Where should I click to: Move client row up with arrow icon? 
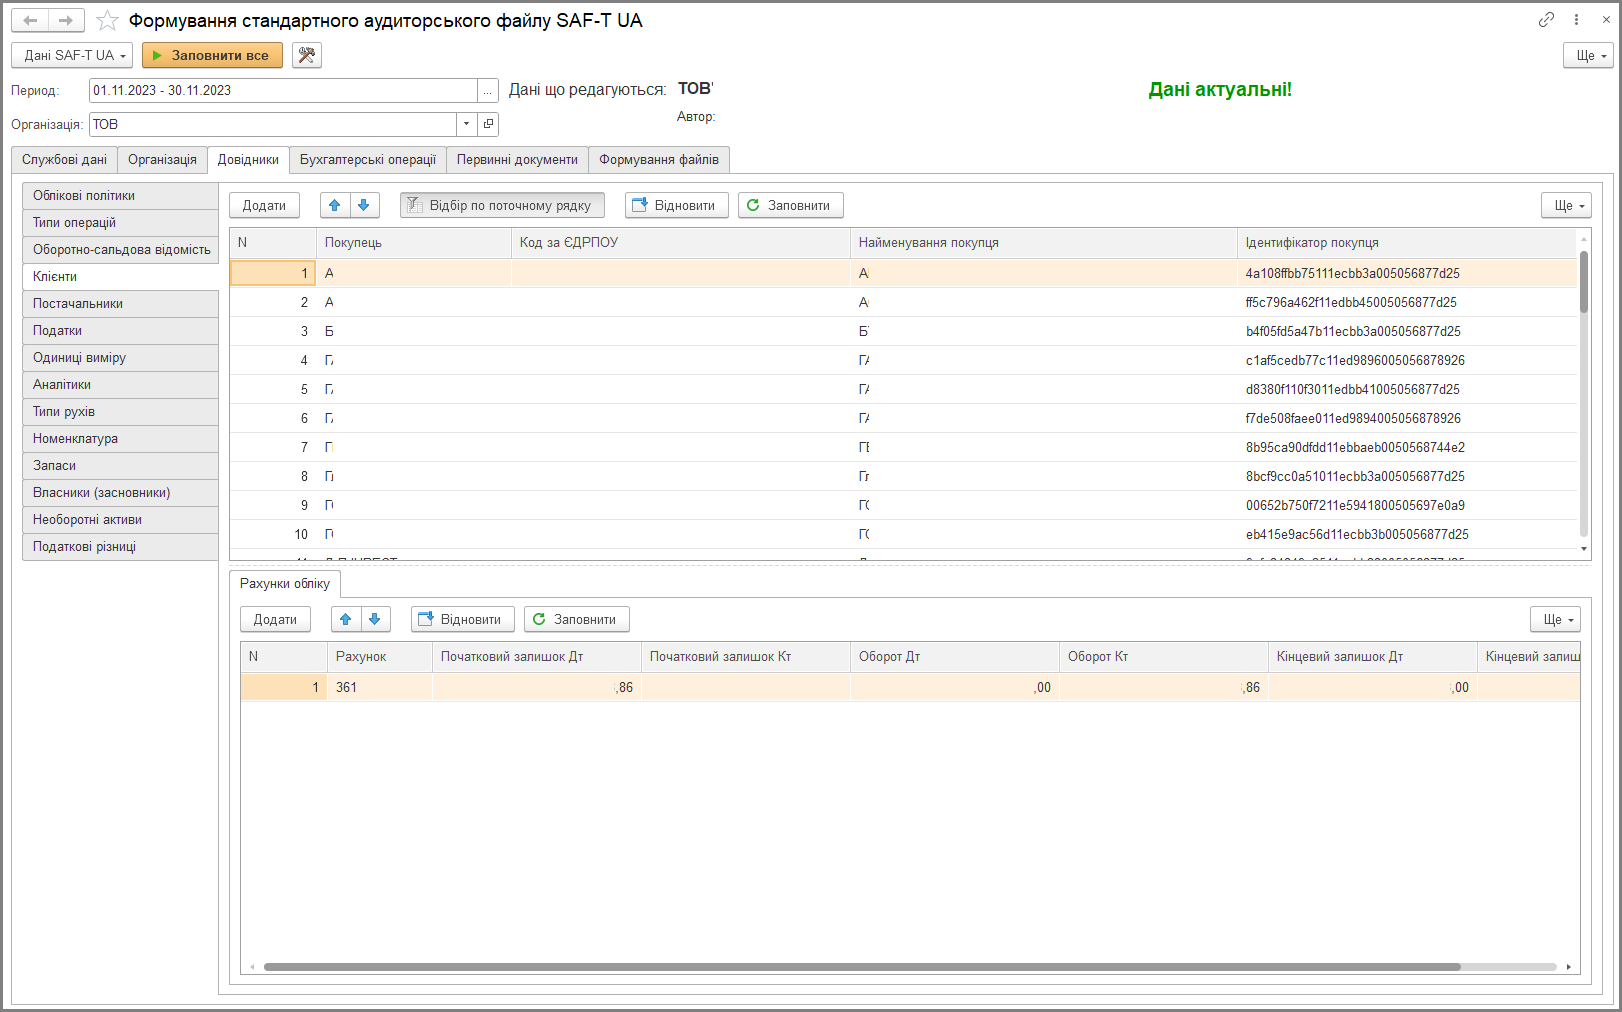(x=335, y=205)
